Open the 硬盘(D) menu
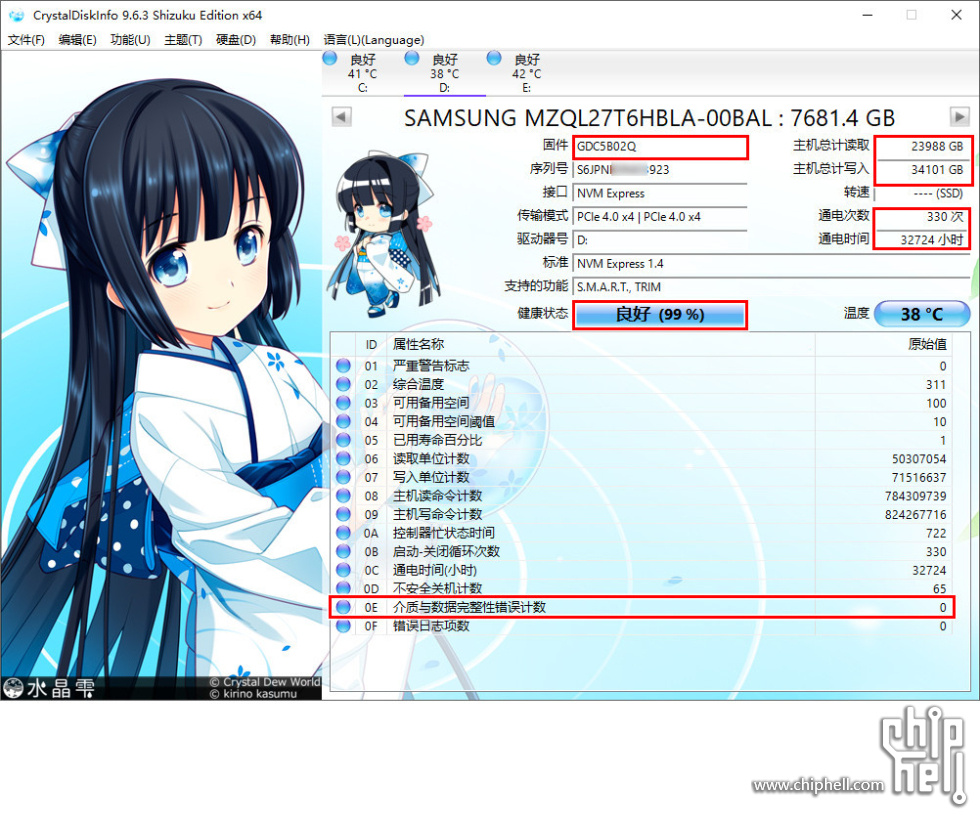Image resolution: width=980 pixels, height=820 pixels. point(236,40)
